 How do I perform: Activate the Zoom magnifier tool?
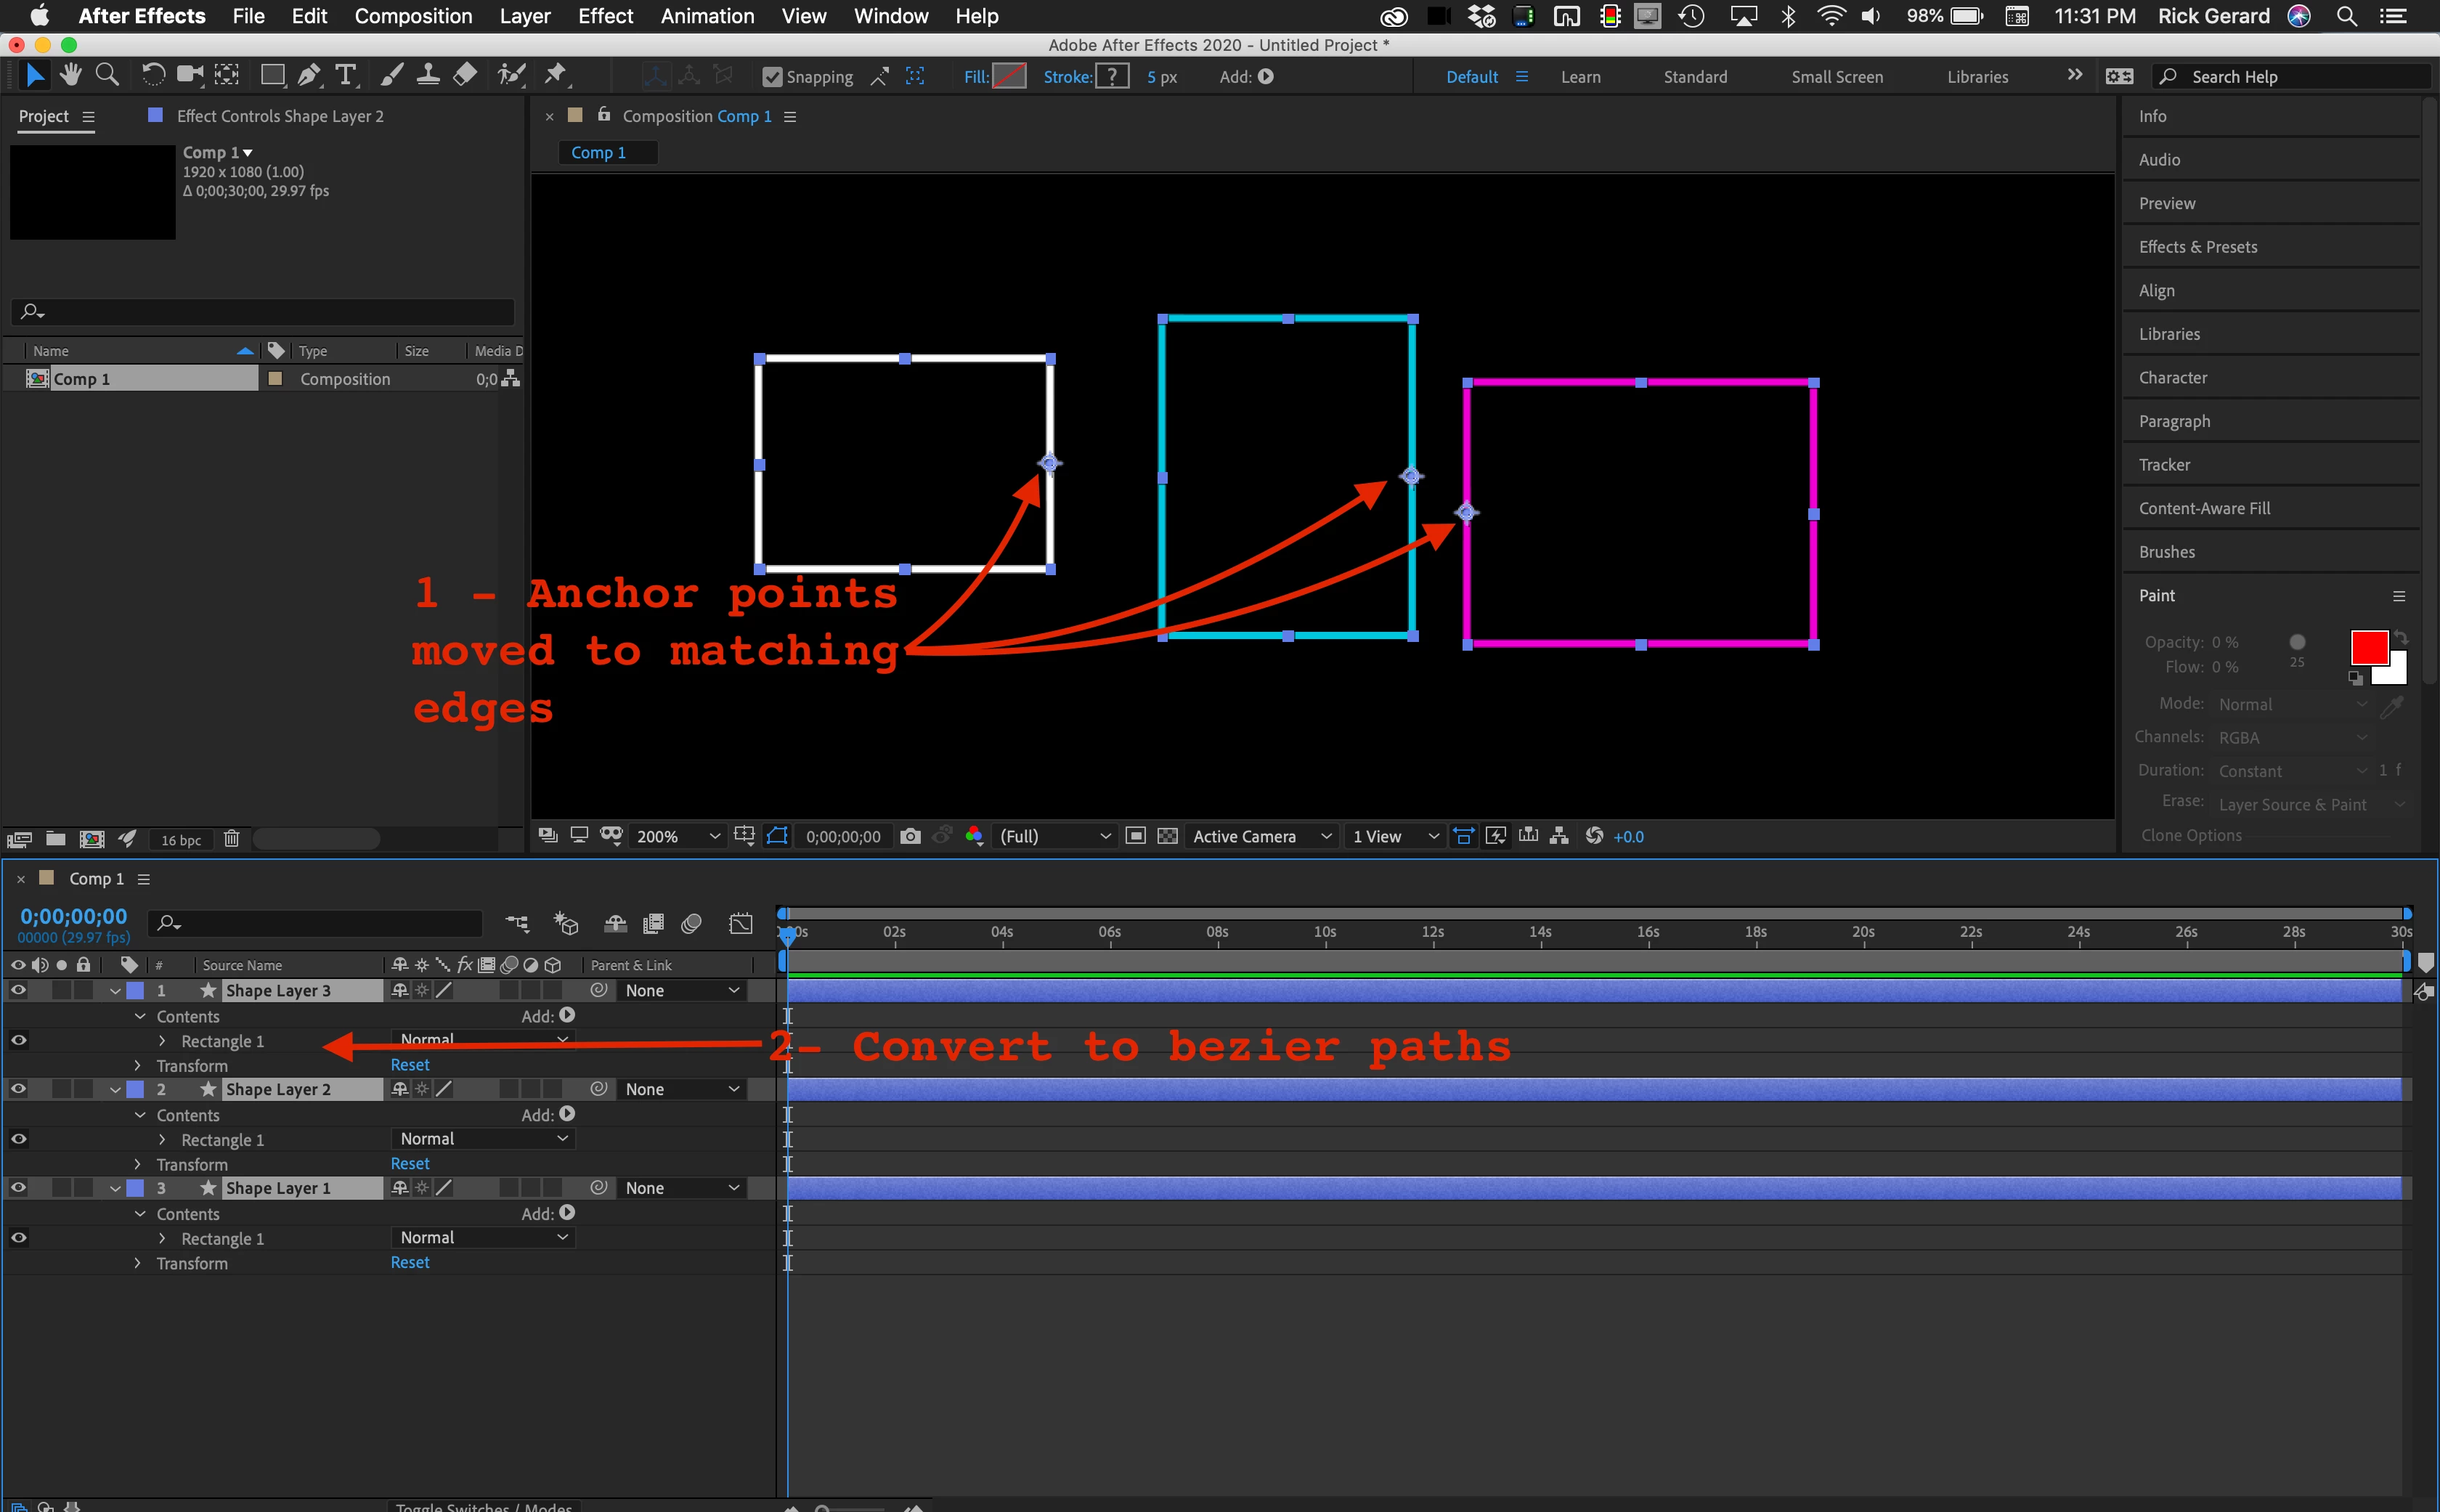click(107, 75)
